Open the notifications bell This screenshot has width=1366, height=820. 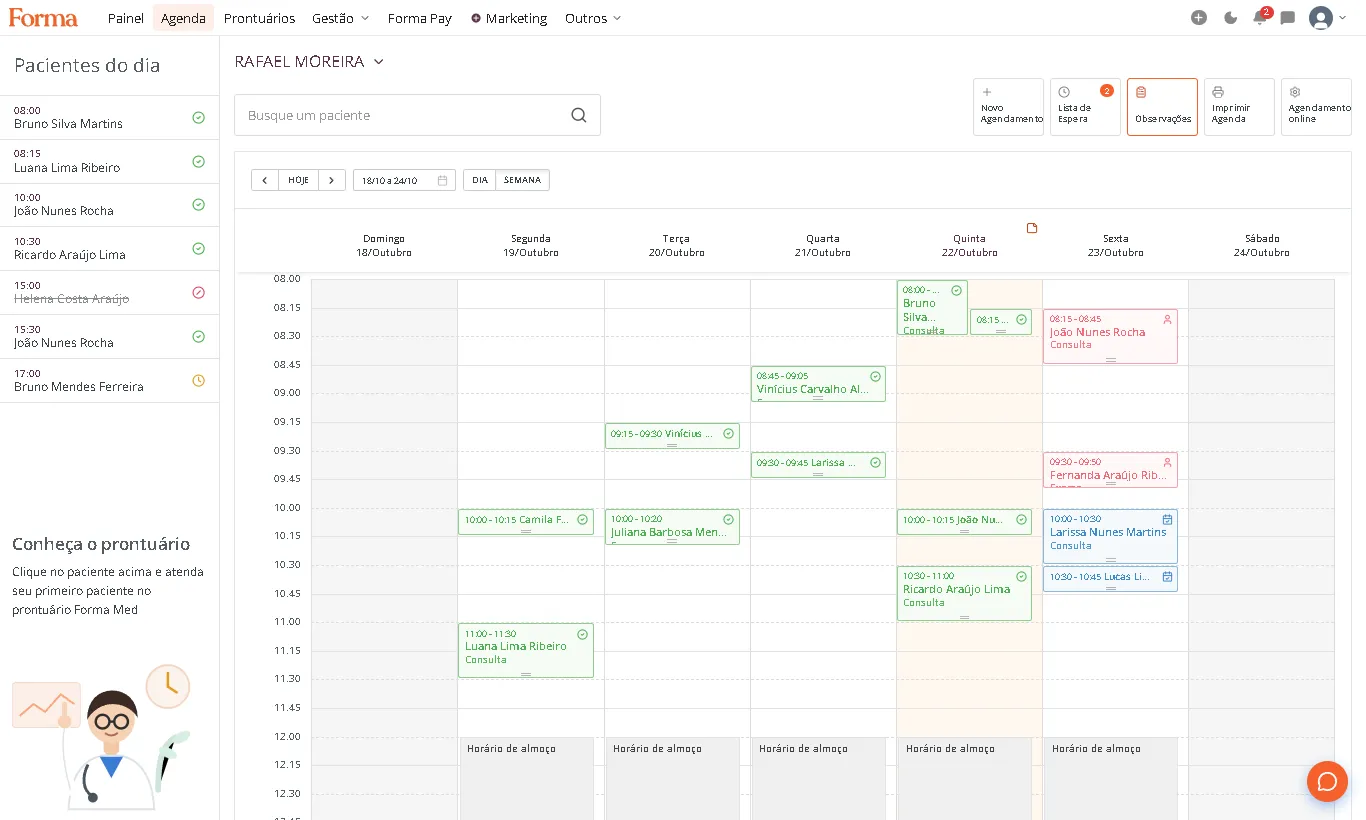pyautogui.click(x=1260, y=17)
